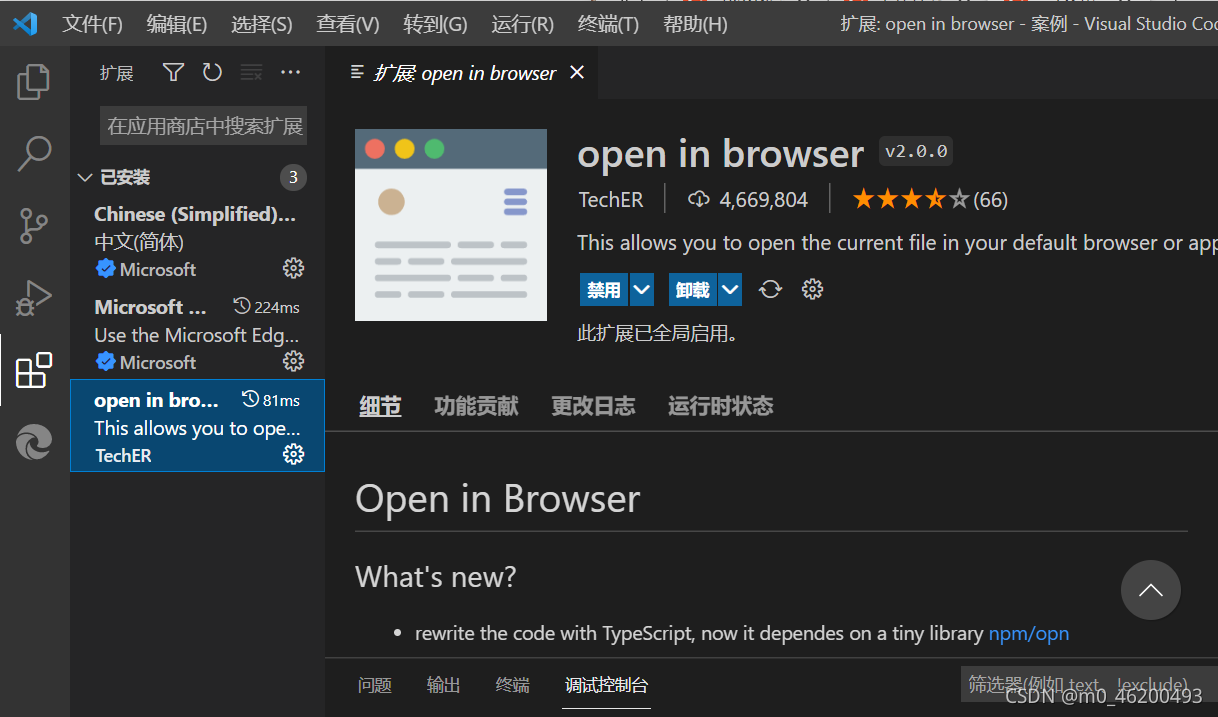Viewport: 1218px width, 717px height.
Task: Open the Microsoft Edge Tools view
Action: [x=34, y=442]
